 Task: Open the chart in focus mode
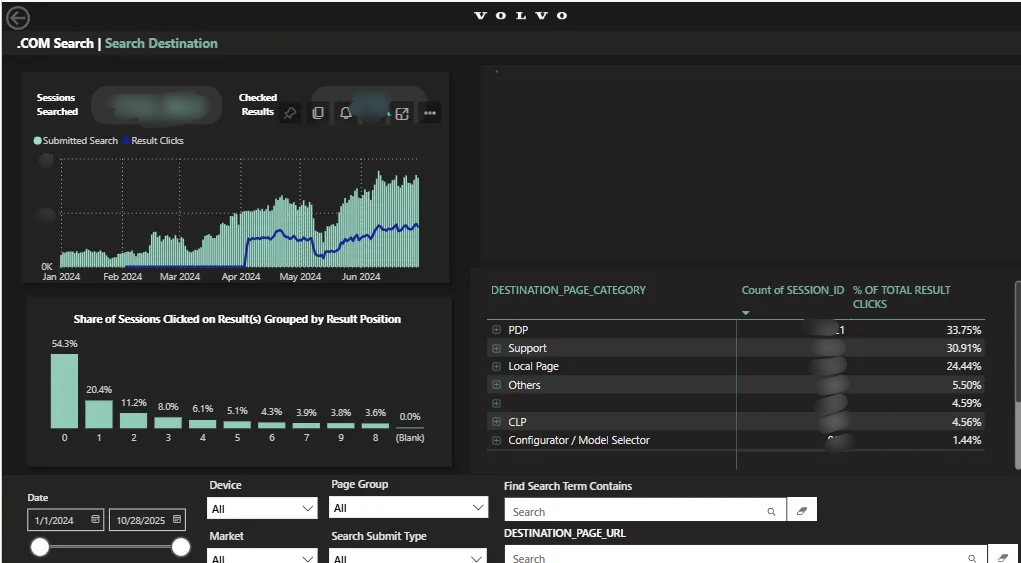click(402, 113)
